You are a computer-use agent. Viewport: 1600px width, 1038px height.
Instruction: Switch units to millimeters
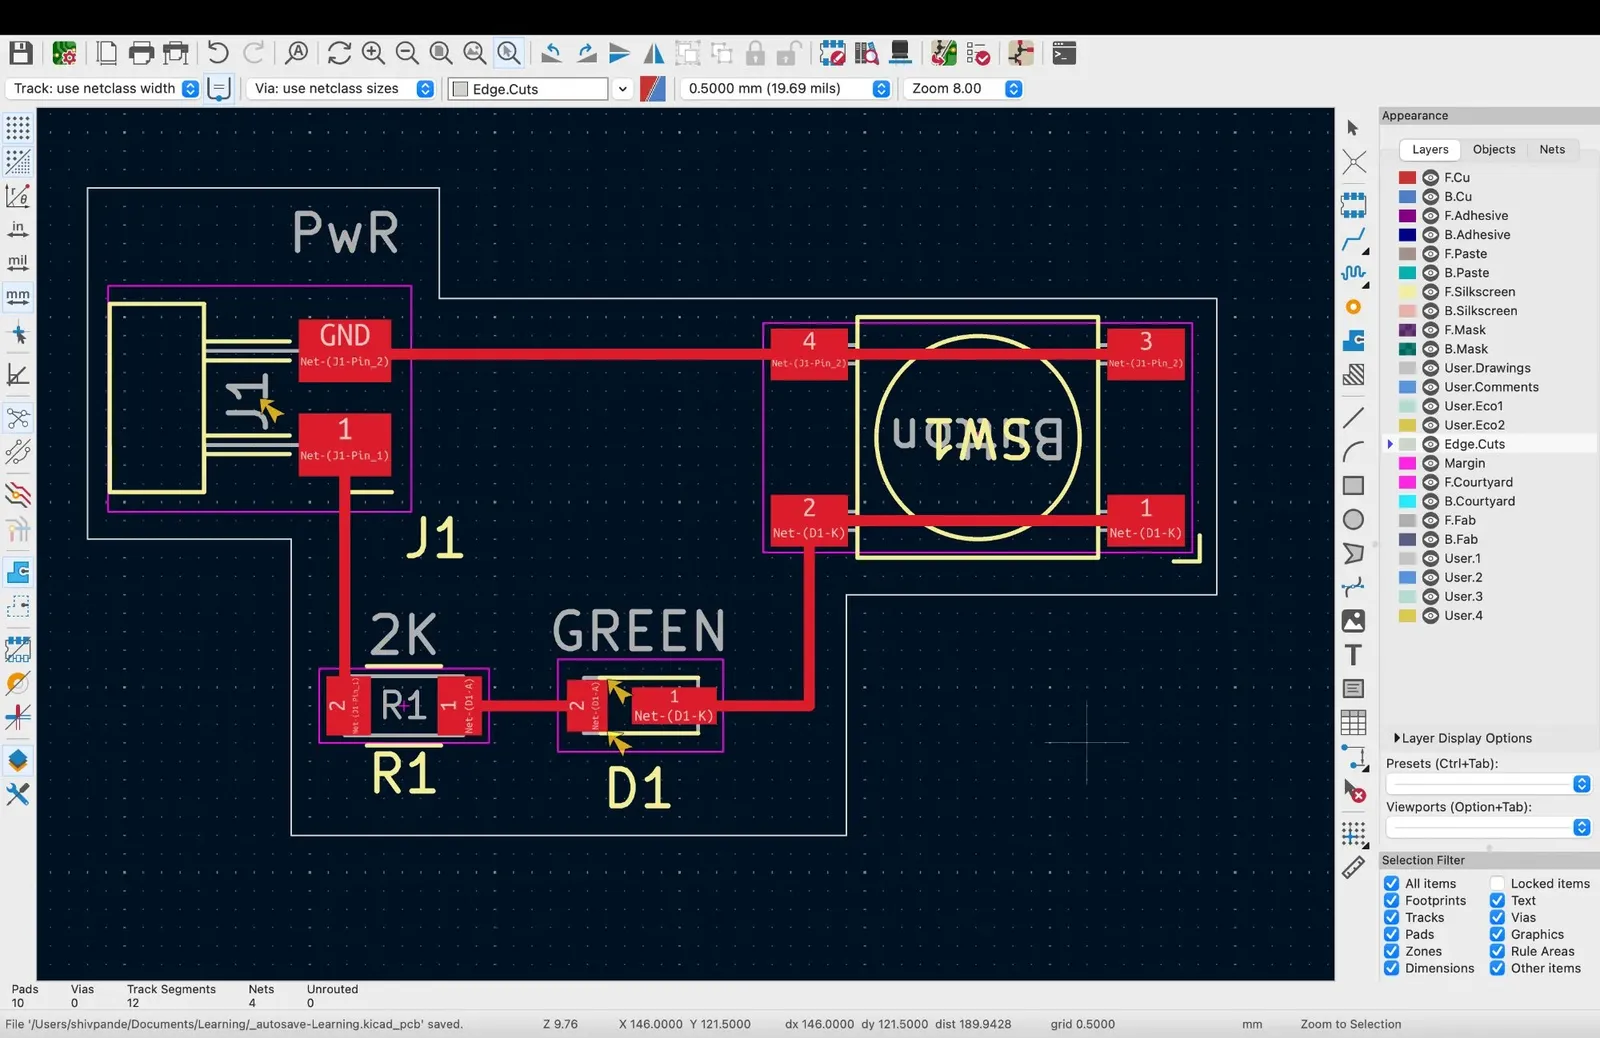[x=18, y=297]
